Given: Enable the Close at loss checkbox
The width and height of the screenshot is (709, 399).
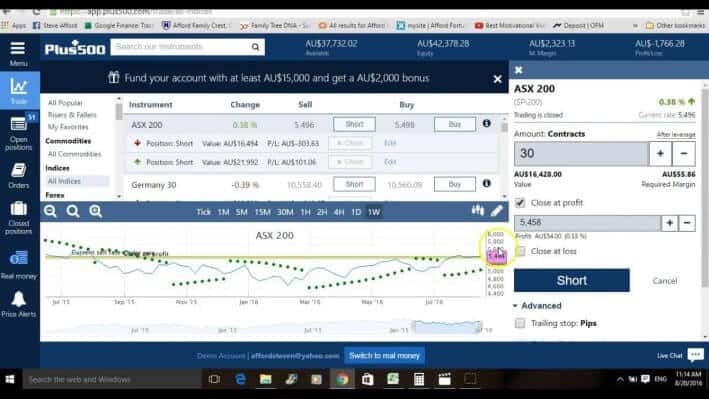Looking at the screenshot, I should 520,251.
